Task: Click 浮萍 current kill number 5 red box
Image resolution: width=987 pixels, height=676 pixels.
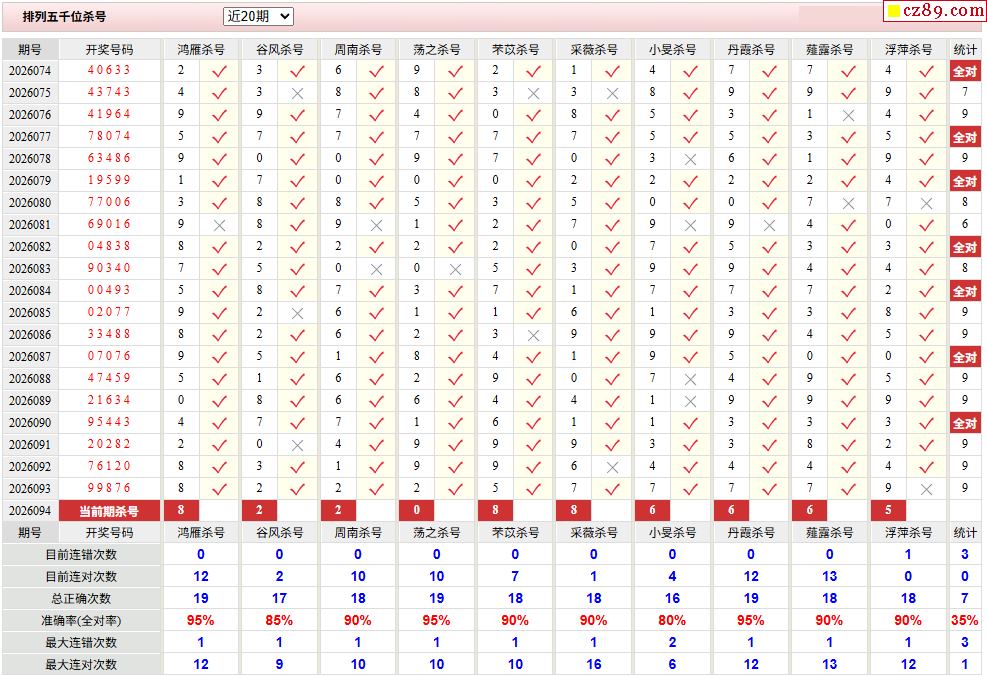Action: 888,511
